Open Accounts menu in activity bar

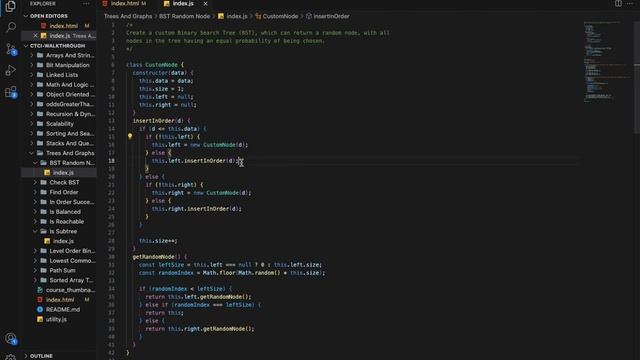pos(11,338)
